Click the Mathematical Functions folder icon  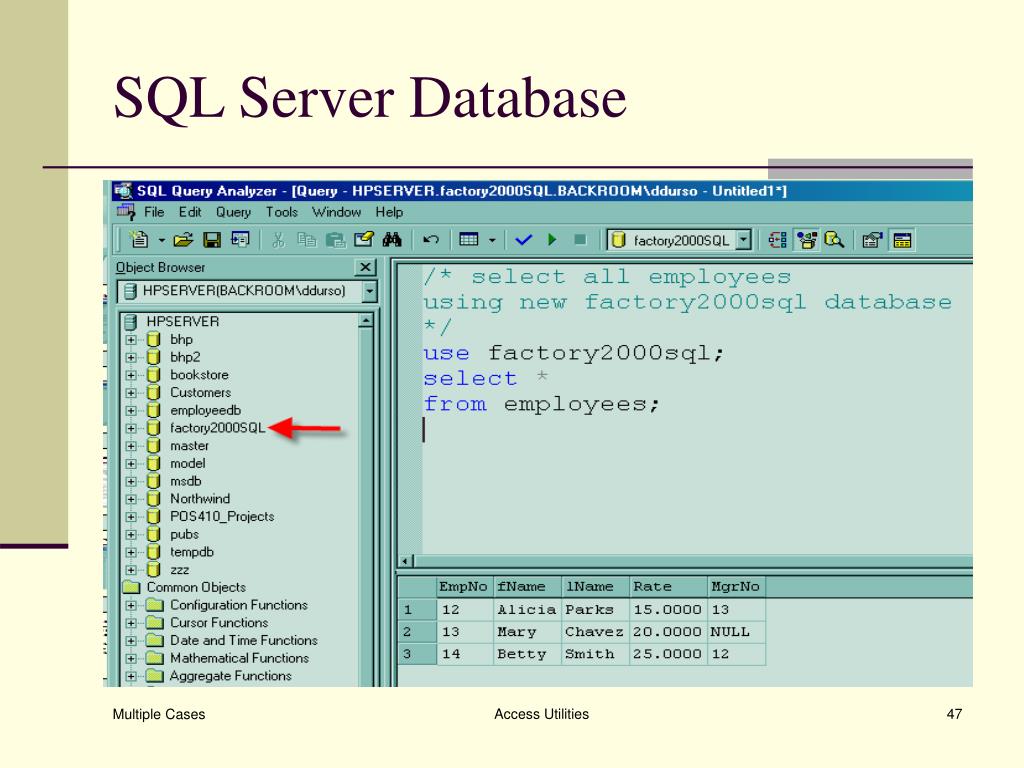pos(155,658)
